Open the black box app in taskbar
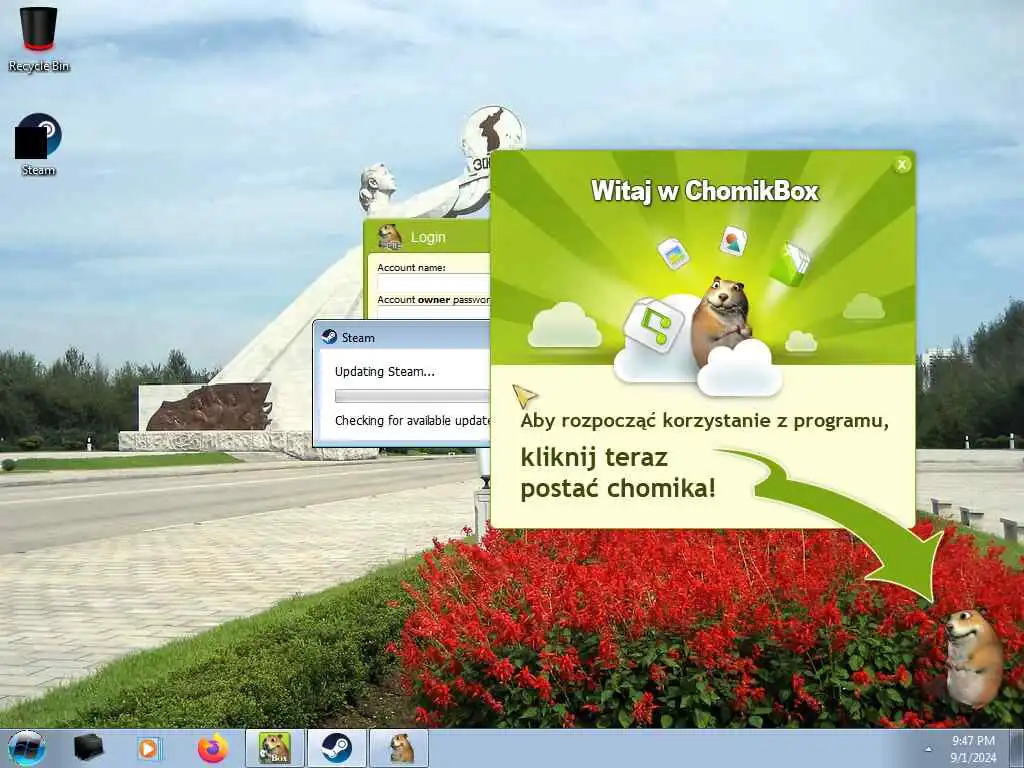The height and width of the screenshot is (768, 1024). pos(88,748)
